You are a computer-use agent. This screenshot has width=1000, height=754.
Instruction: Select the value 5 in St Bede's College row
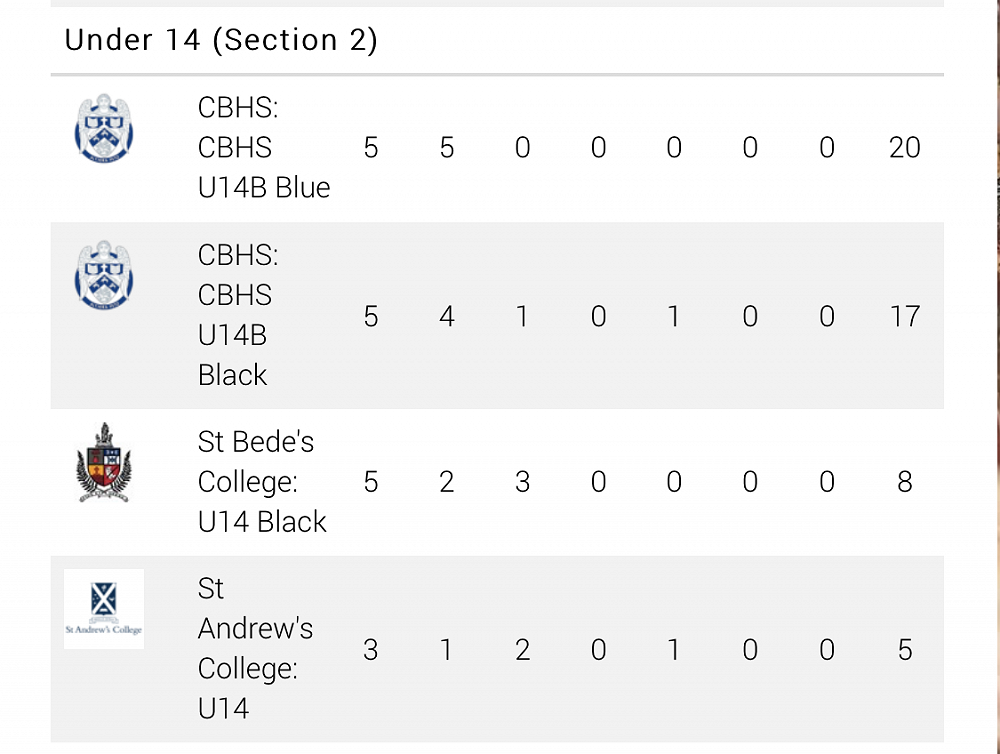tap(371, 482)
